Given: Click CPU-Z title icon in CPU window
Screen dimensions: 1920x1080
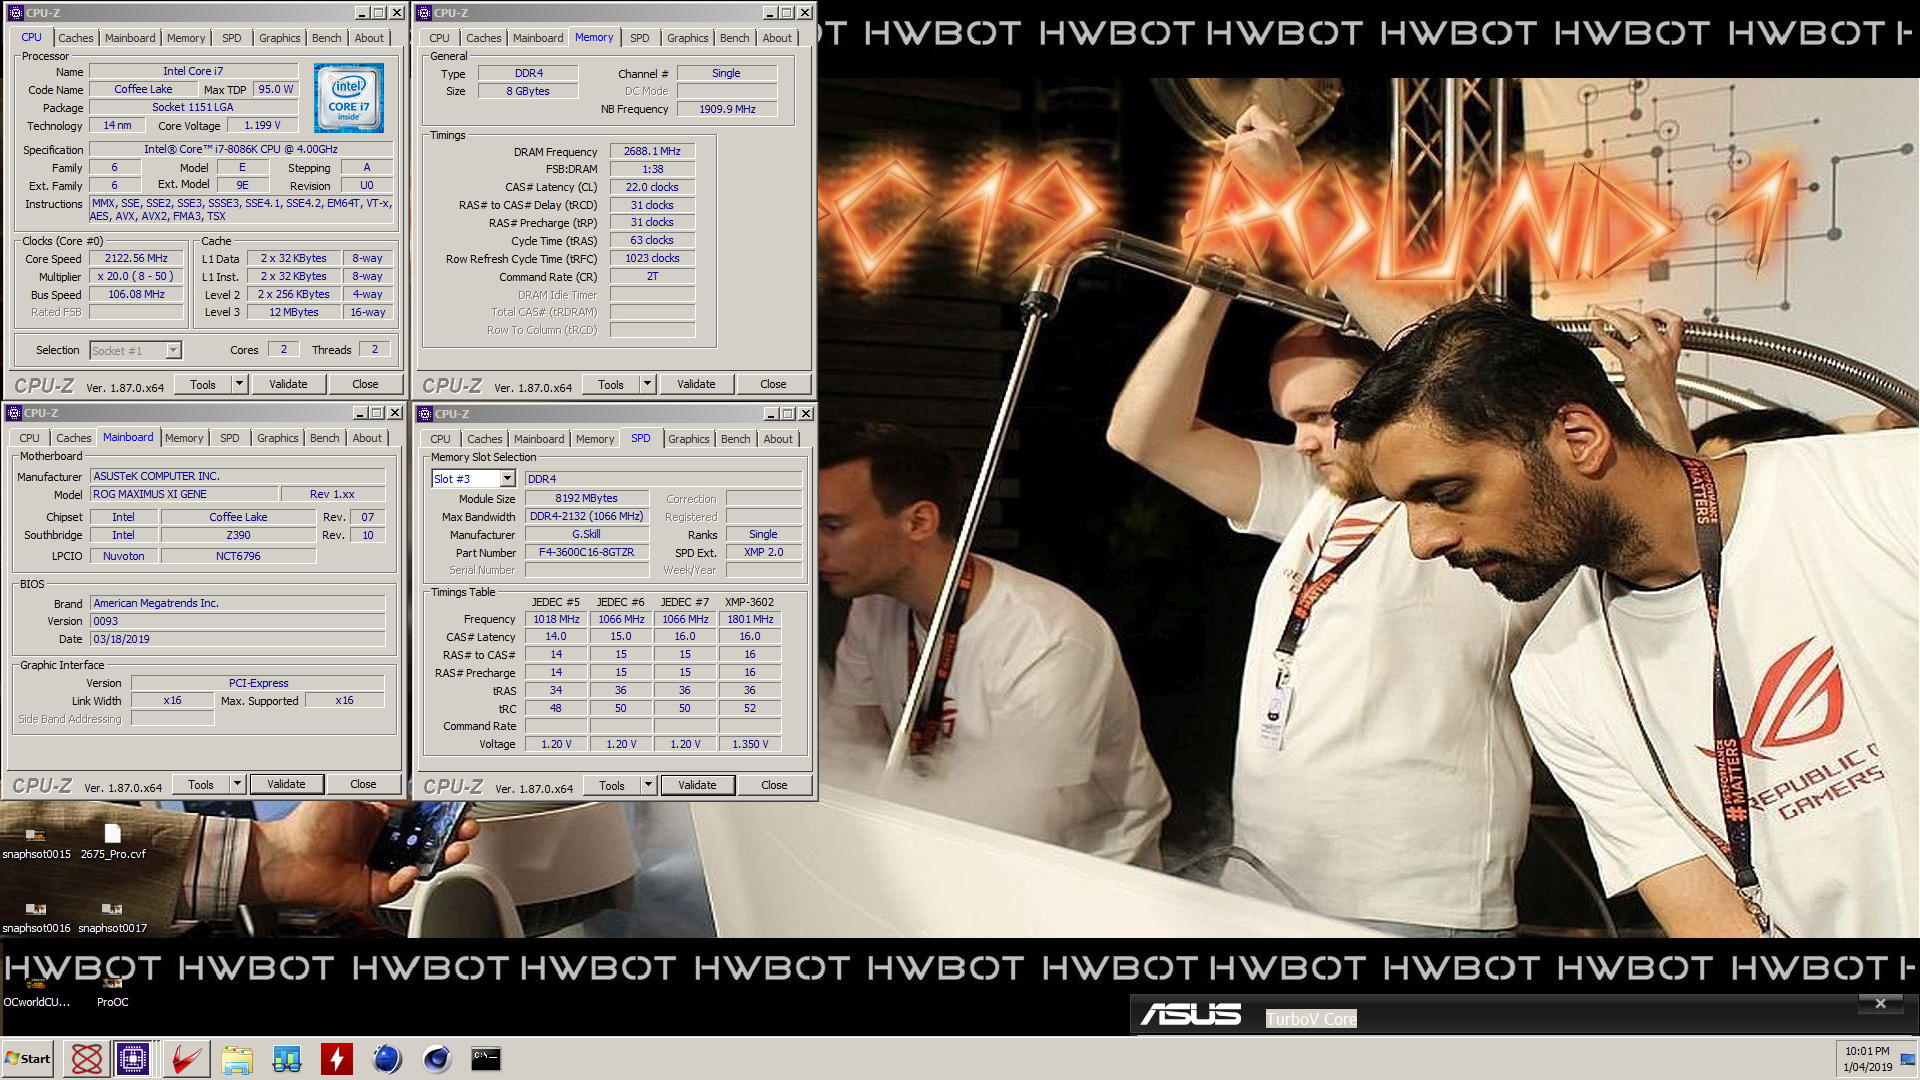Looking at the screenshot, I should click(x=15, y=13).
